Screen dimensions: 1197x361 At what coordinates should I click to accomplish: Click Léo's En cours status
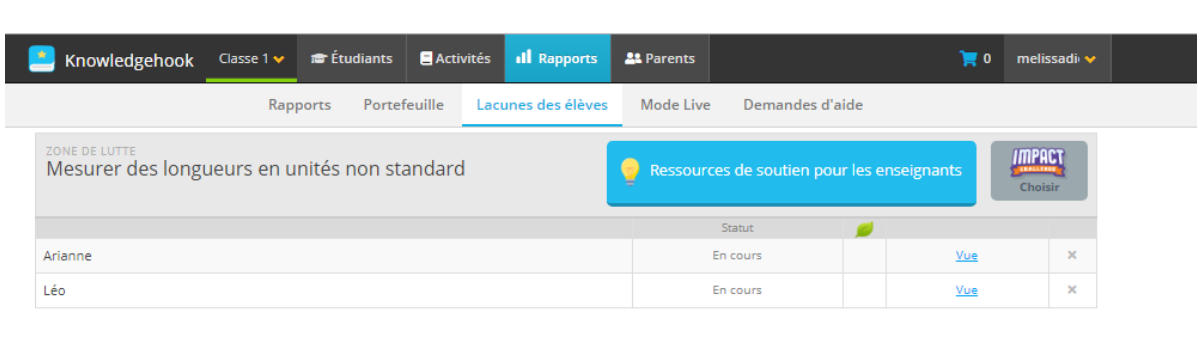click(x=737, y=290)
